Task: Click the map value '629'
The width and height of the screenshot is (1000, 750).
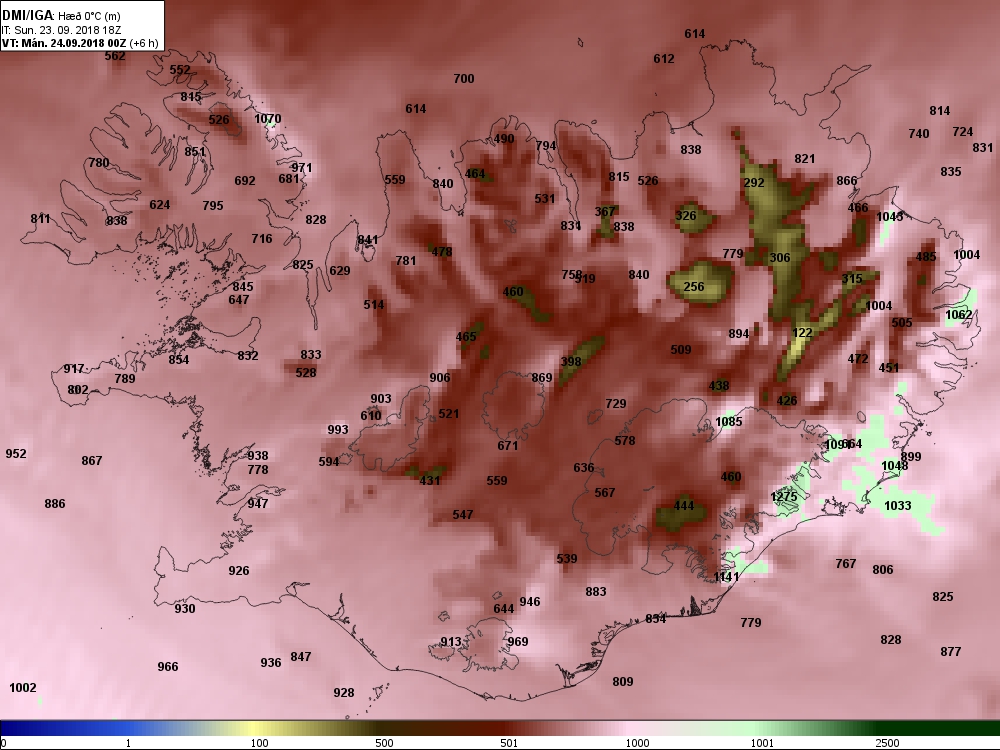Action: click(x=340, y=271)
